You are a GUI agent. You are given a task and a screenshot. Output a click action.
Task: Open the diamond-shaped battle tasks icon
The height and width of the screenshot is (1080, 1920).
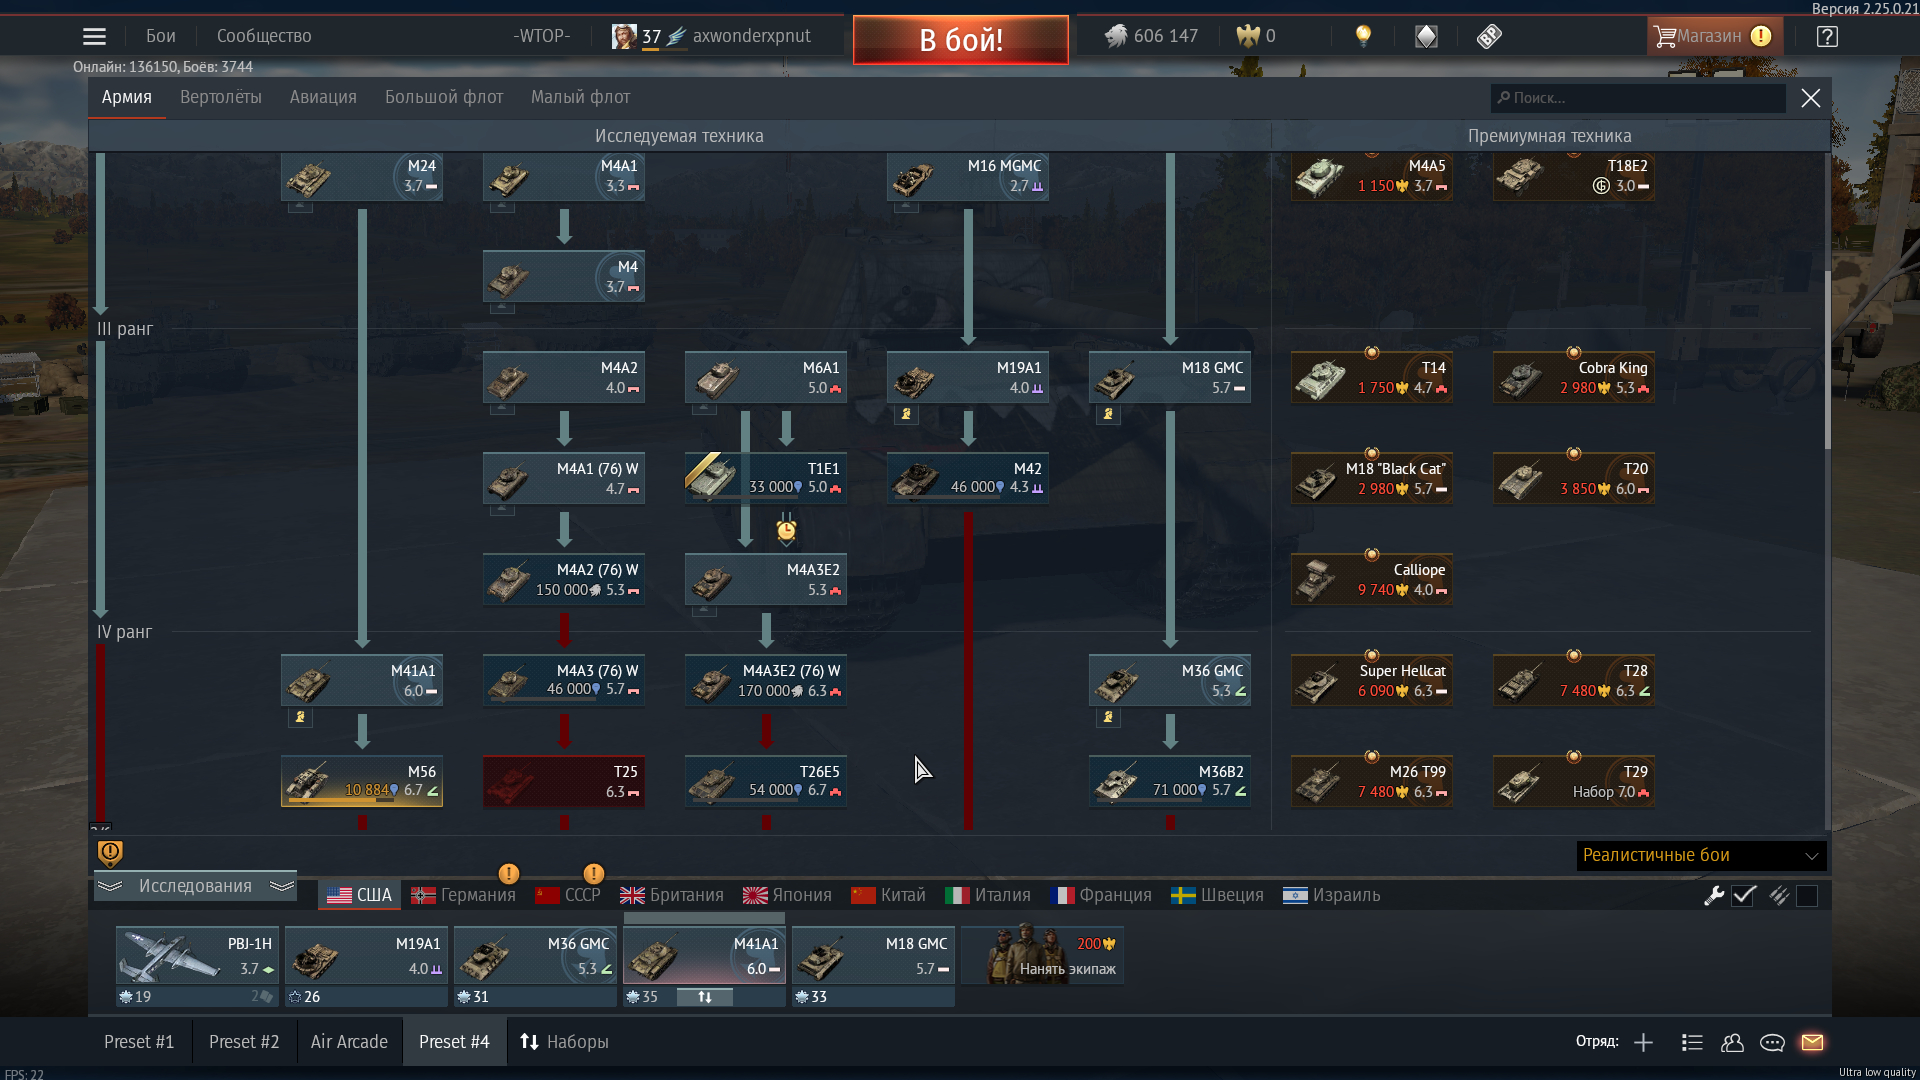tap(1426, 36)
